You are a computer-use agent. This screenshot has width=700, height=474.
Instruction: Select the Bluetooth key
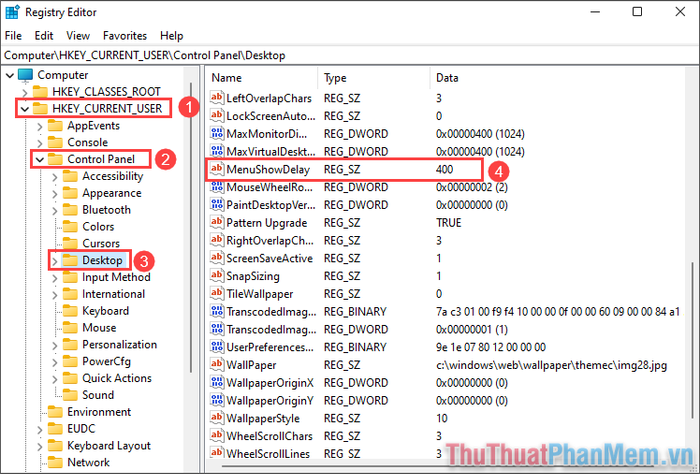[x=106, y=210]
